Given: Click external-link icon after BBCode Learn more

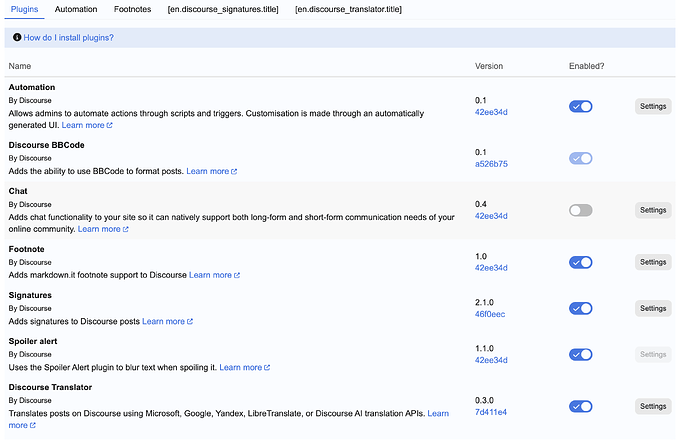Looking at the screenshot, I should (x=234, y=172).
